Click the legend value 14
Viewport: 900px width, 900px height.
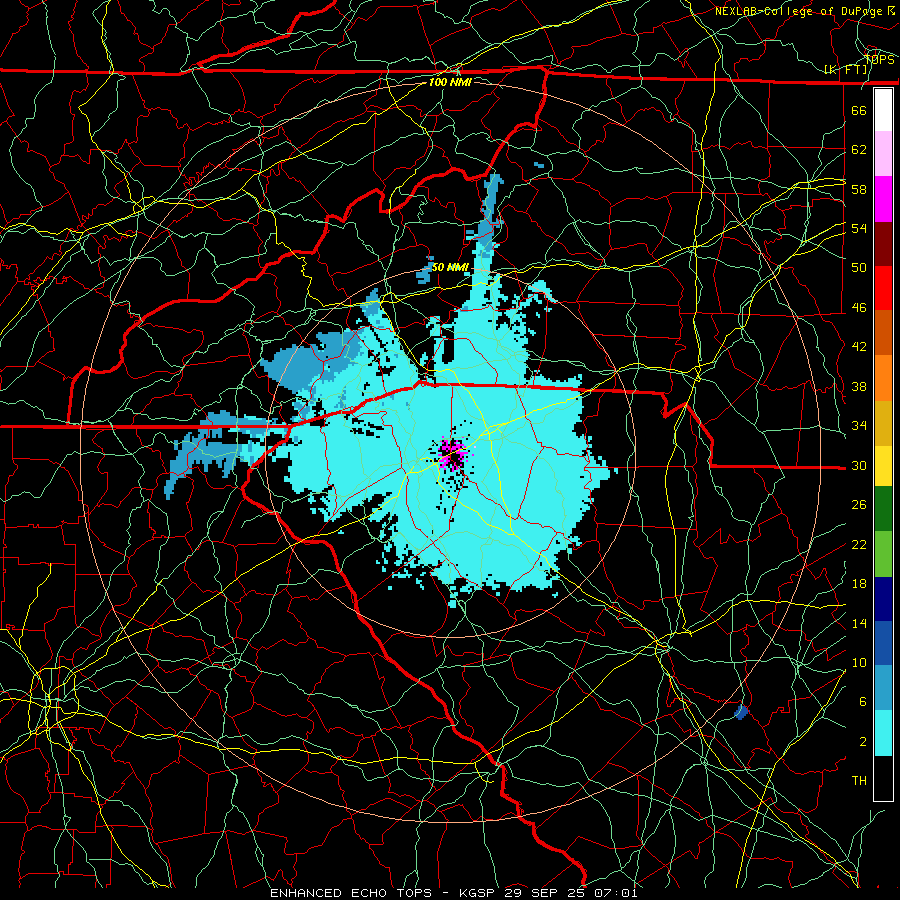[x=859, y=623]
